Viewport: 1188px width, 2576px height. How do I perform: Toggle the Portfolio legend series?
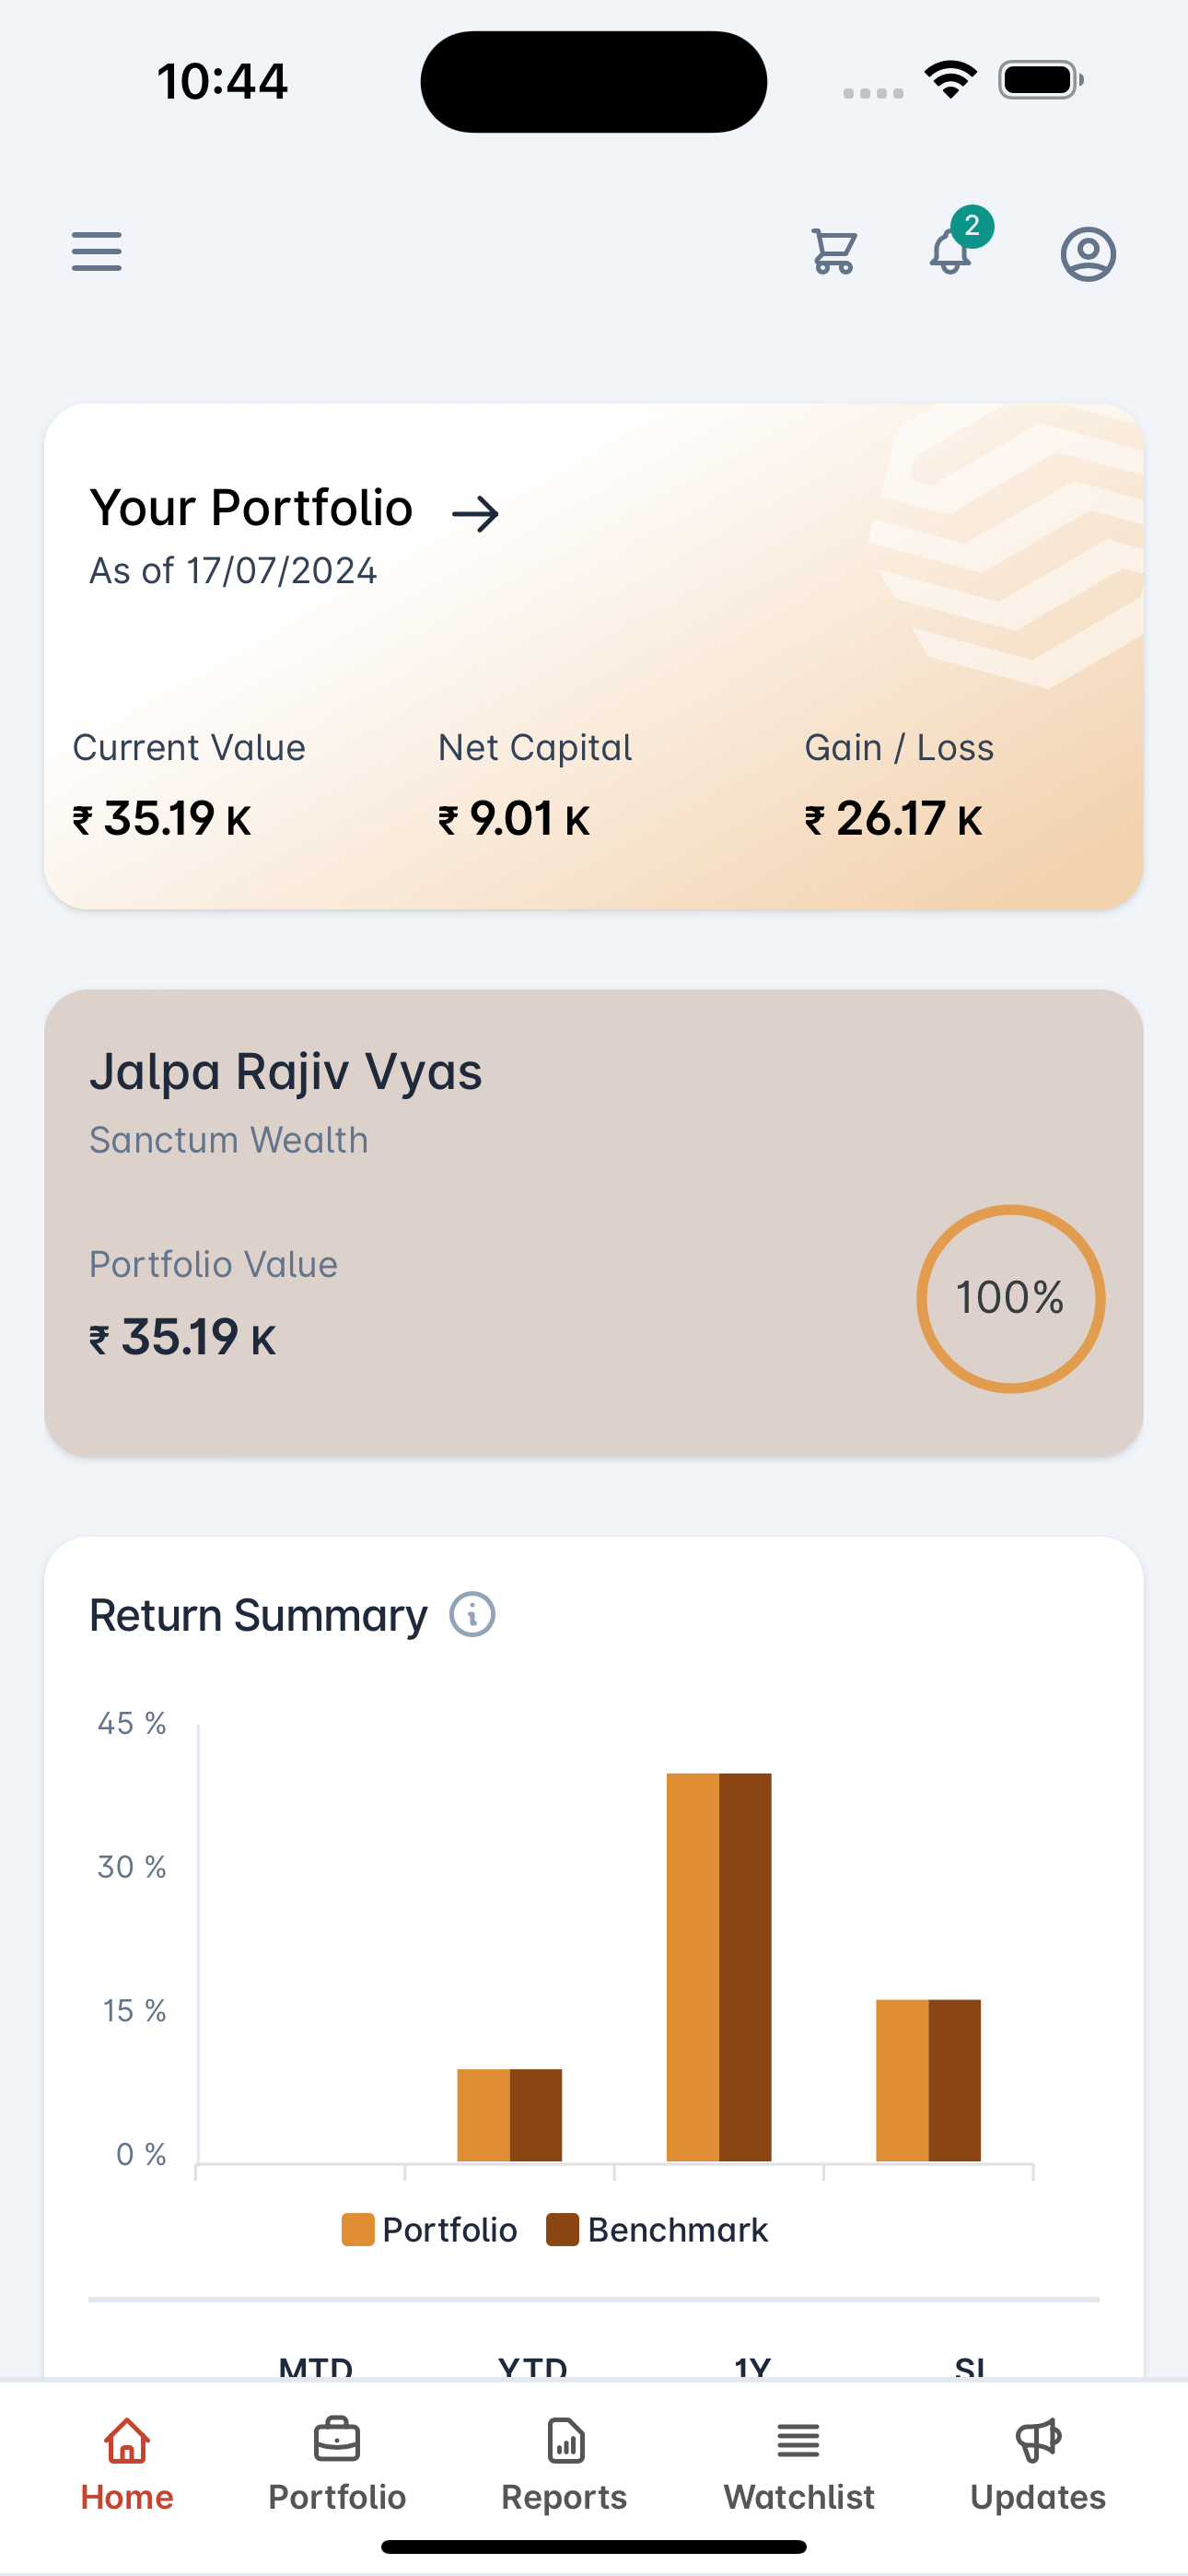430,2230
